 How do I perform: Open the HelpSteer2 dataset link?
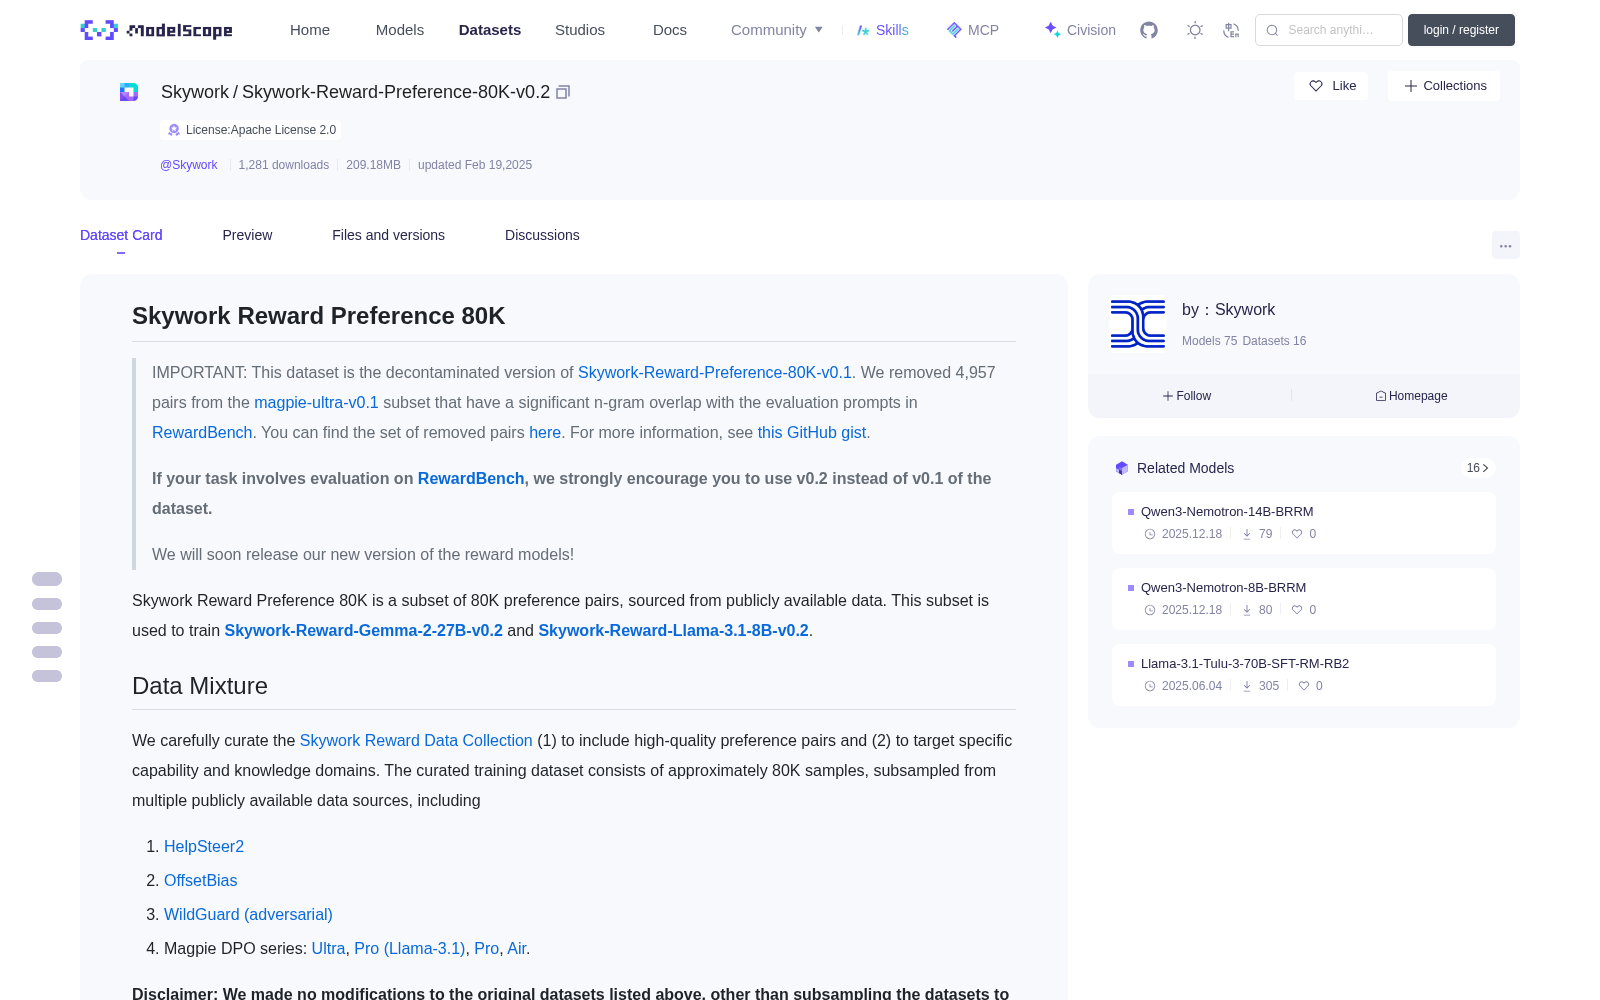click(204, 846)
